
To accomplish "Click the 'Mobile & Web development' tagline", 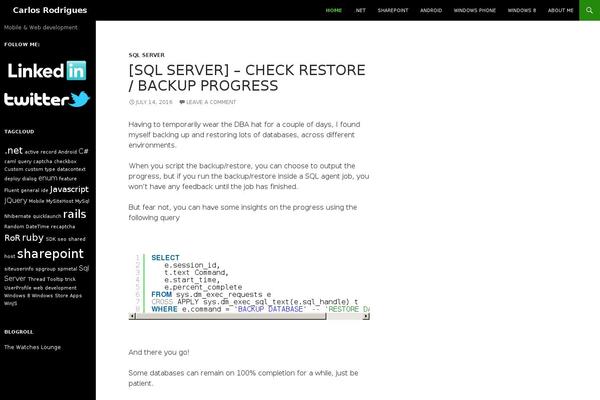I will pos(41,28).
